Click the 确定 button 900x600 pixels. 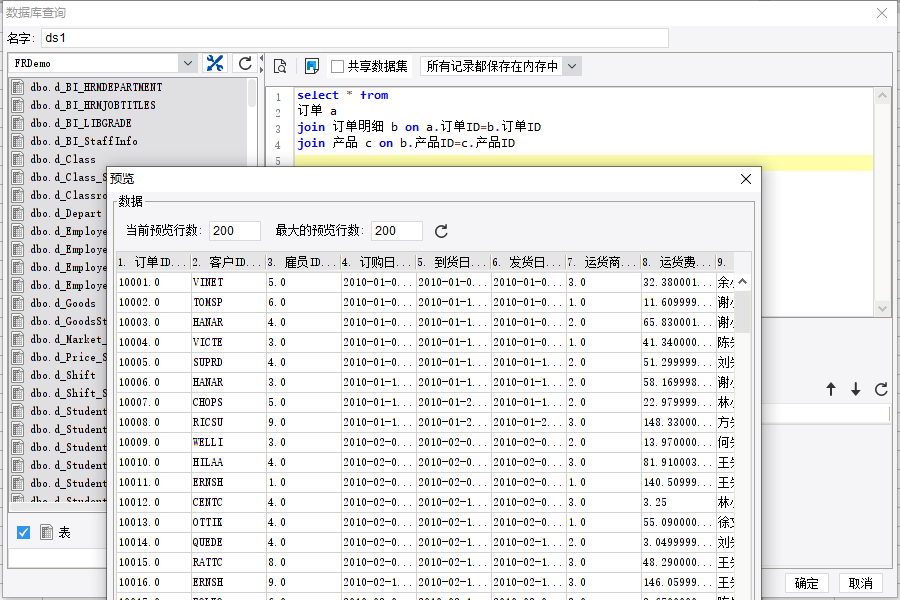point(806,583)
